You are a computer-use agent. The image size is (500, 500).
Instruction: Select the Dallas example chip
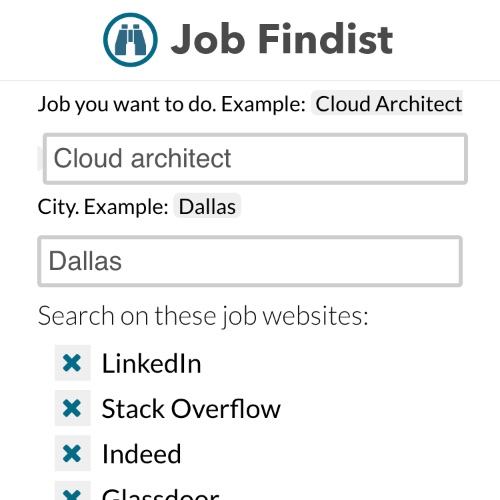pos(207,207)
